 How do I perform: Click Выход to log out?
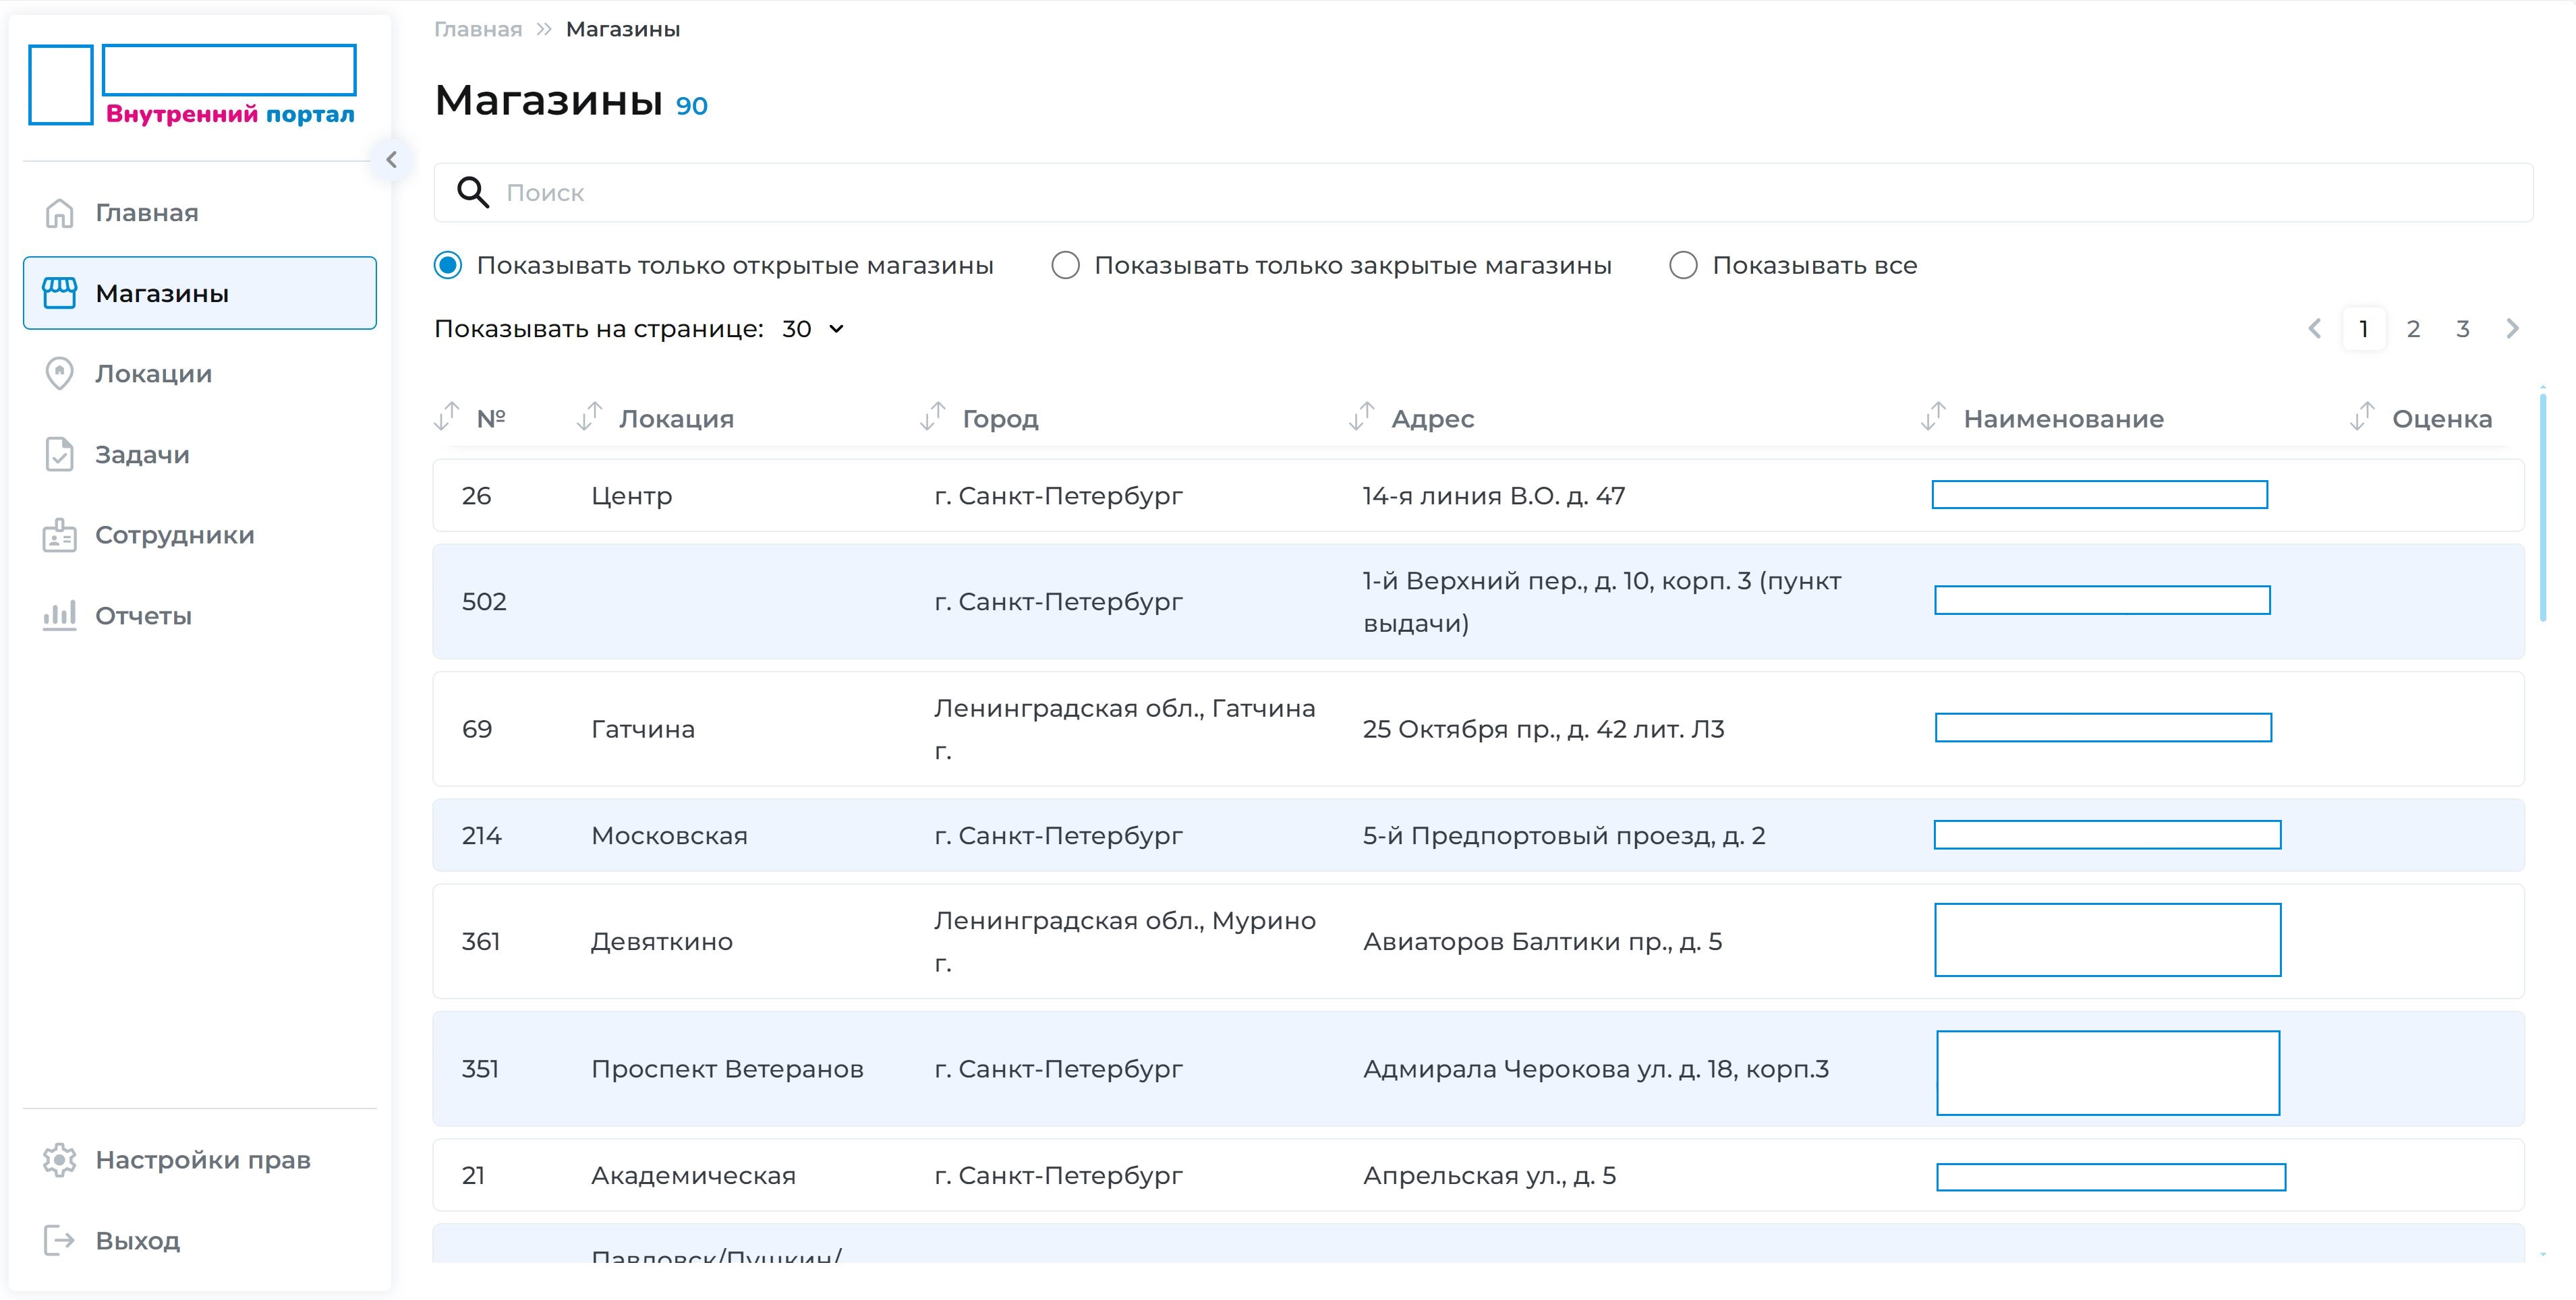pyautogui.click(x=200, y=1240)
